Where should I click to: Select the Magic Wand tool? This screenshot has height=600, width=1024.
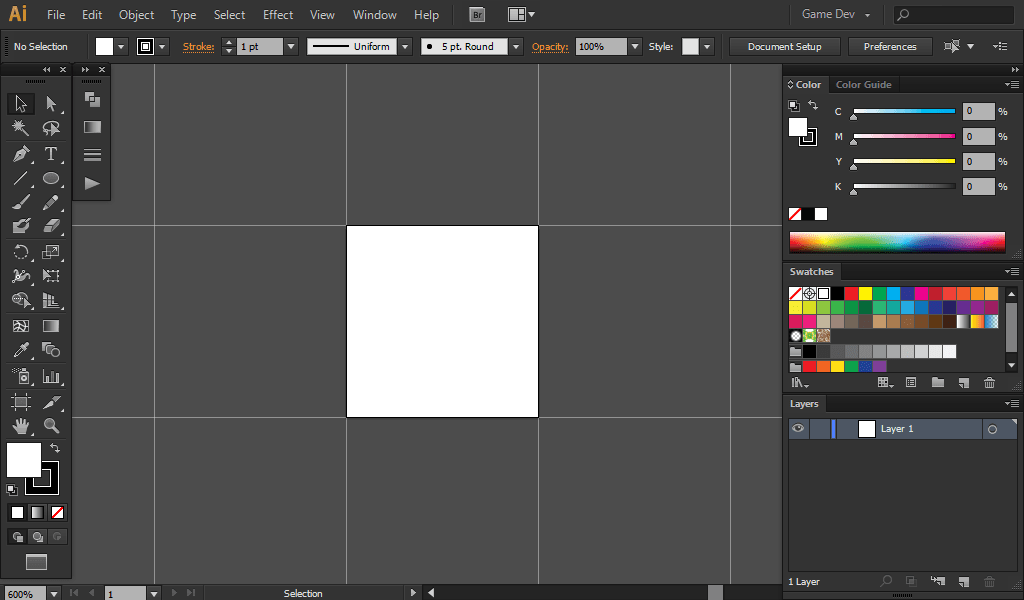coord(20,128)
